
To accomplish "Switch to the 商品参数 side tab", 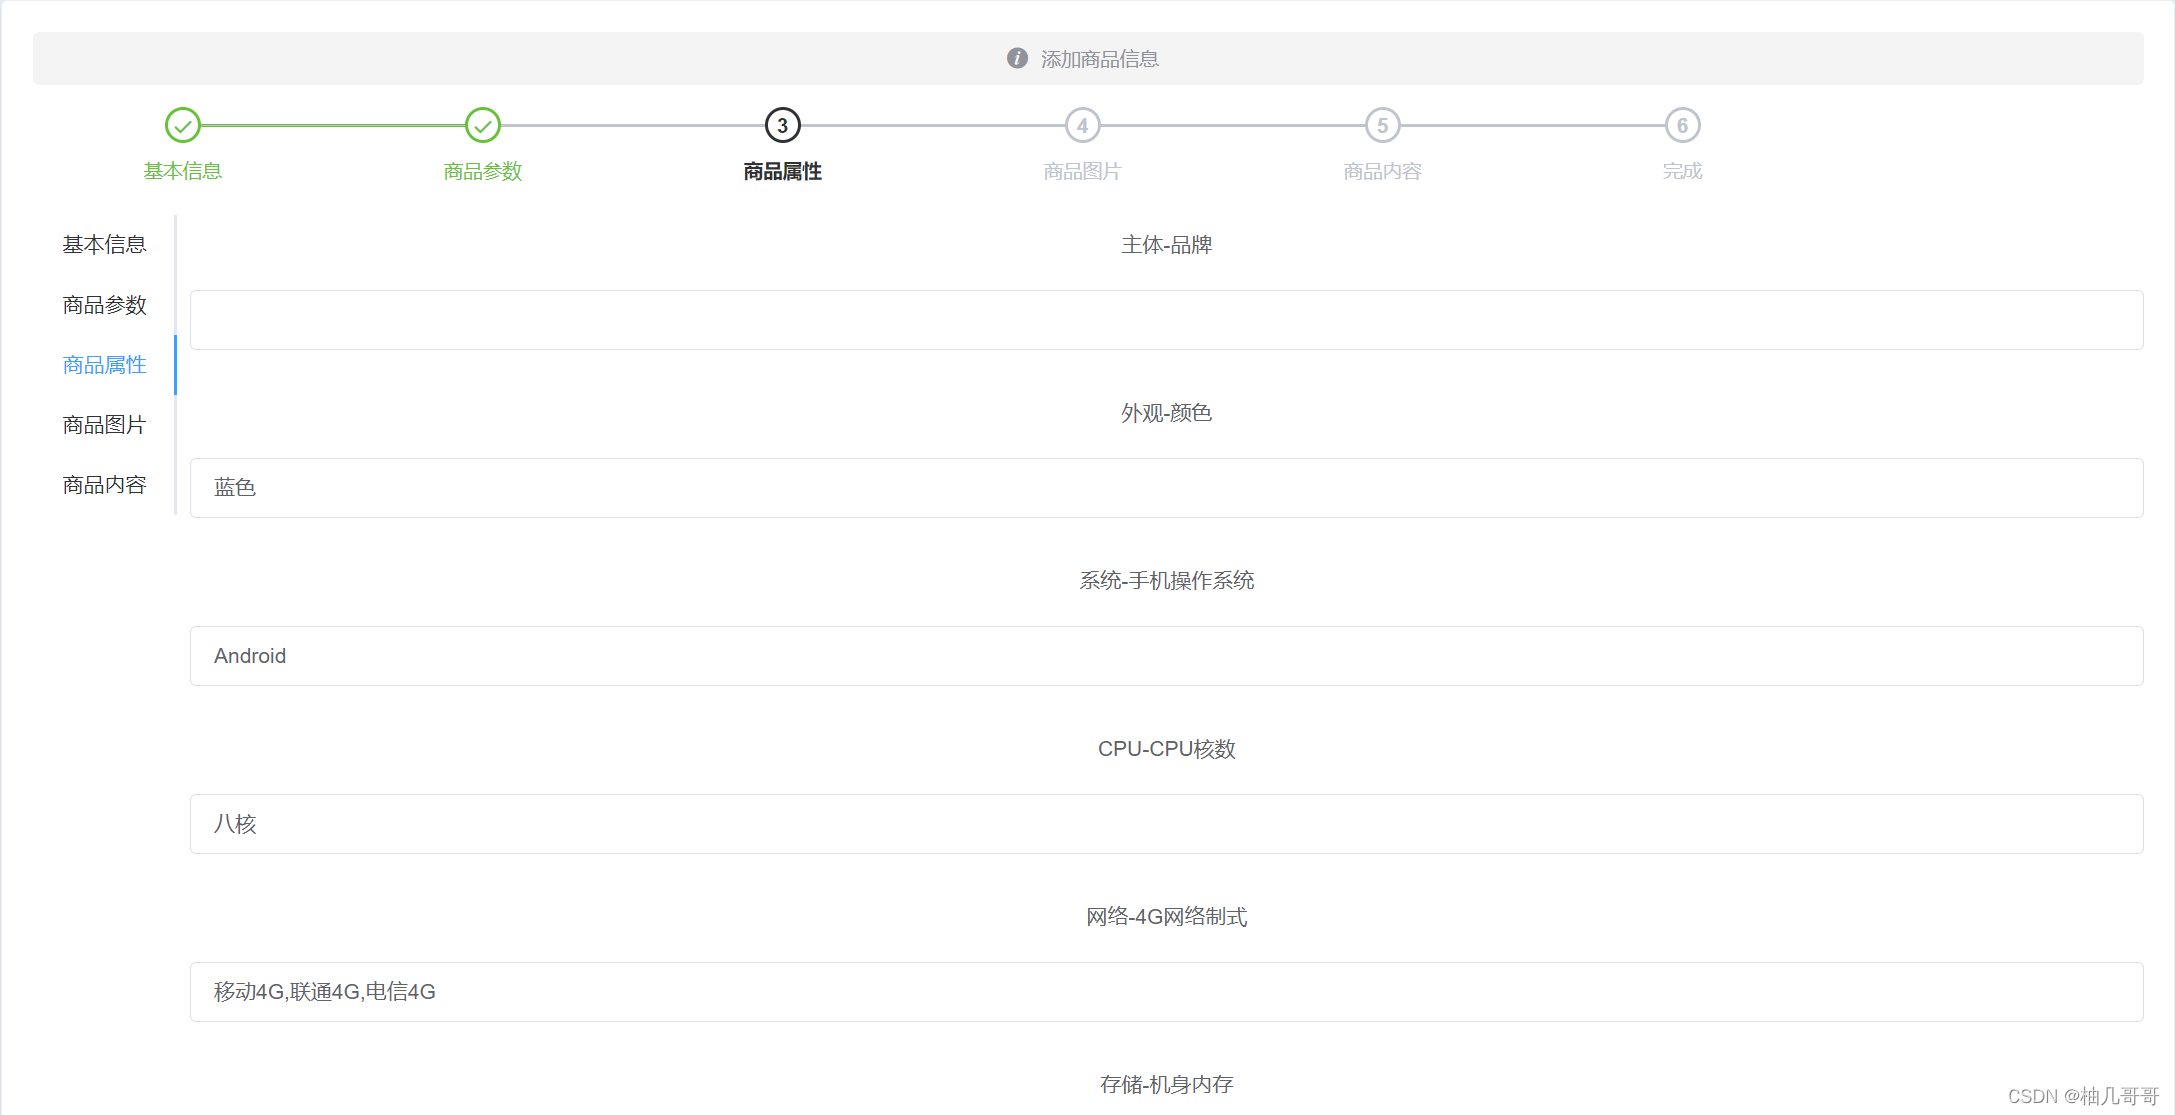I will (x=105, y=305).
